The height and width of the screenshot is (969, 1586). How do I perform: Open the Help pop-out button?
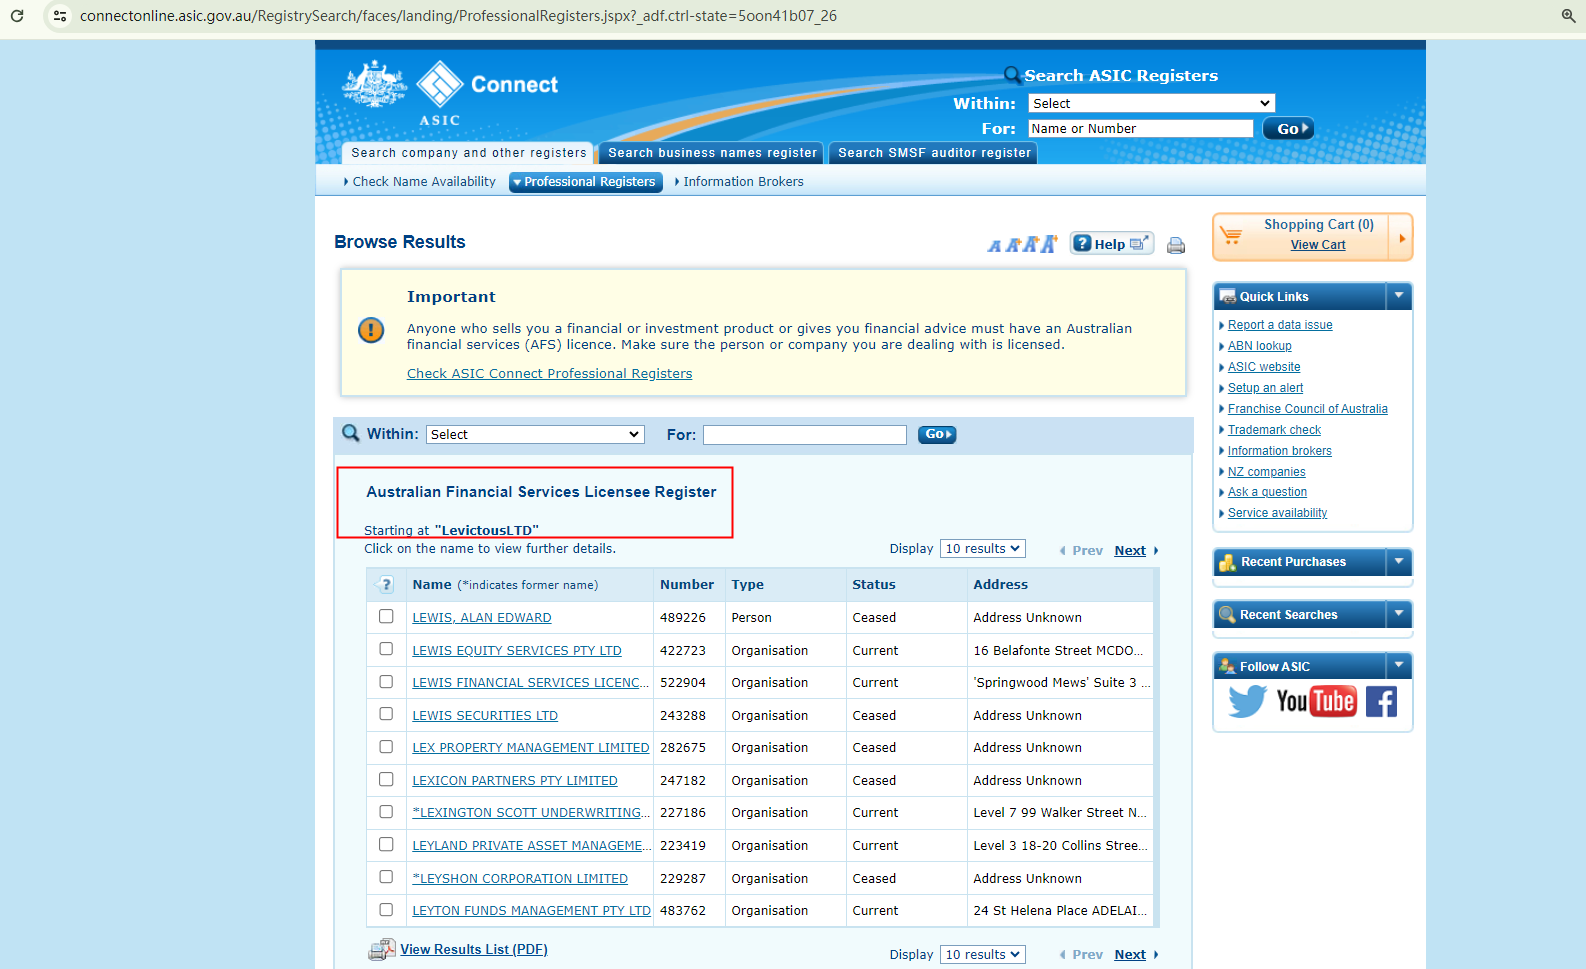tap(1112, 244)
